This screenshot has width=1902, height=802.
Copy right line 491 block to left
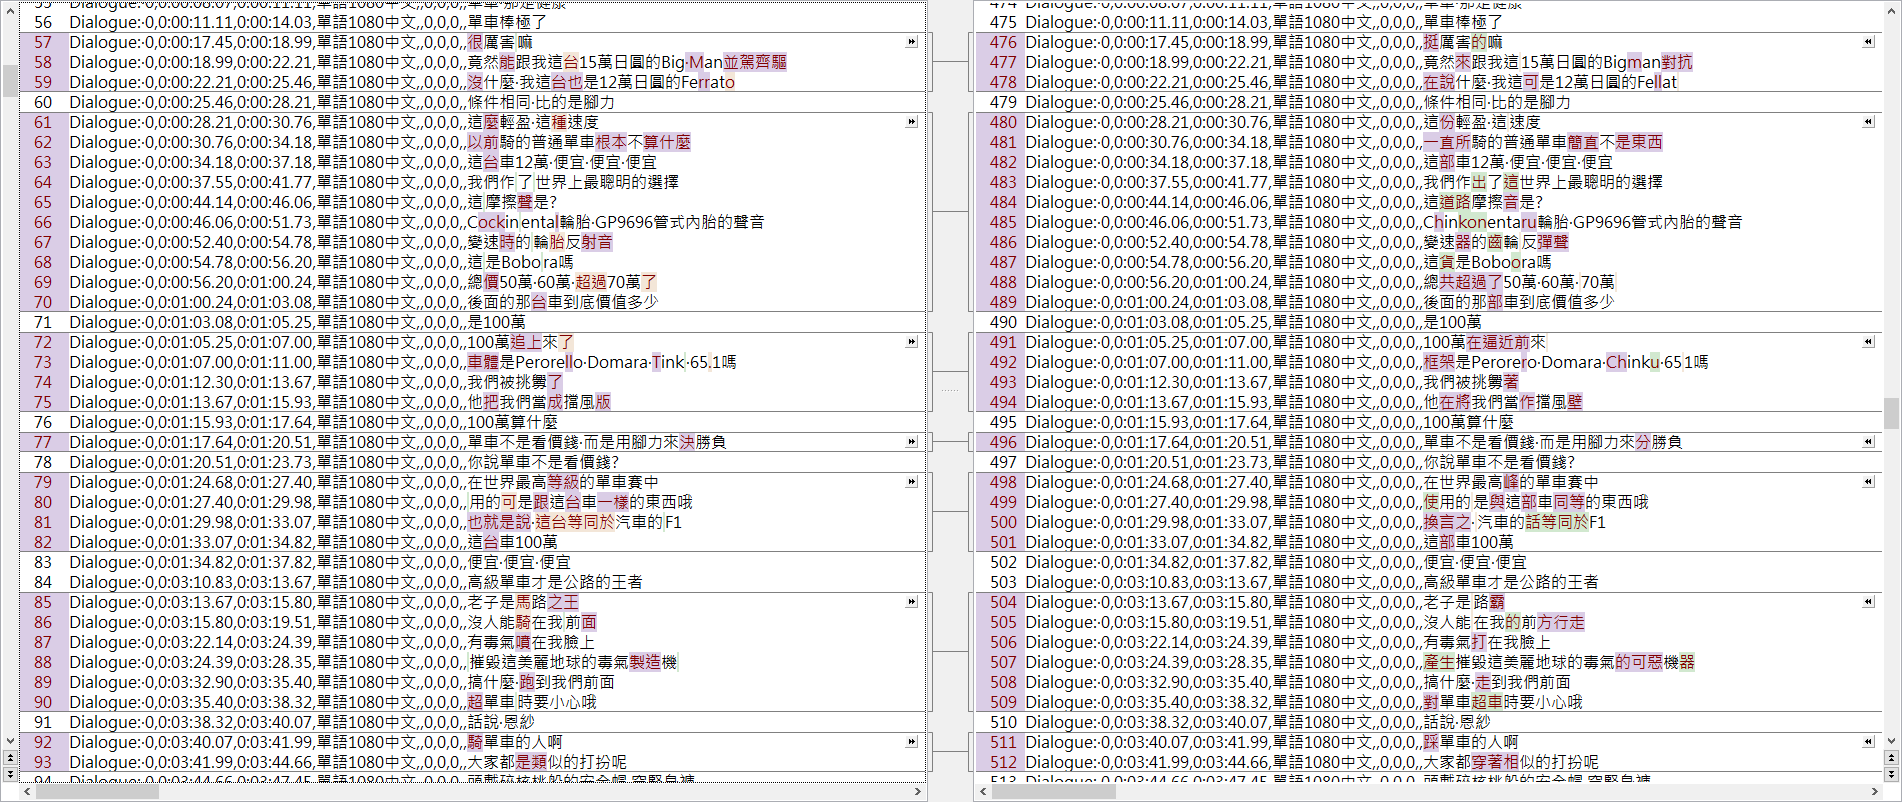click(1868, 342)
